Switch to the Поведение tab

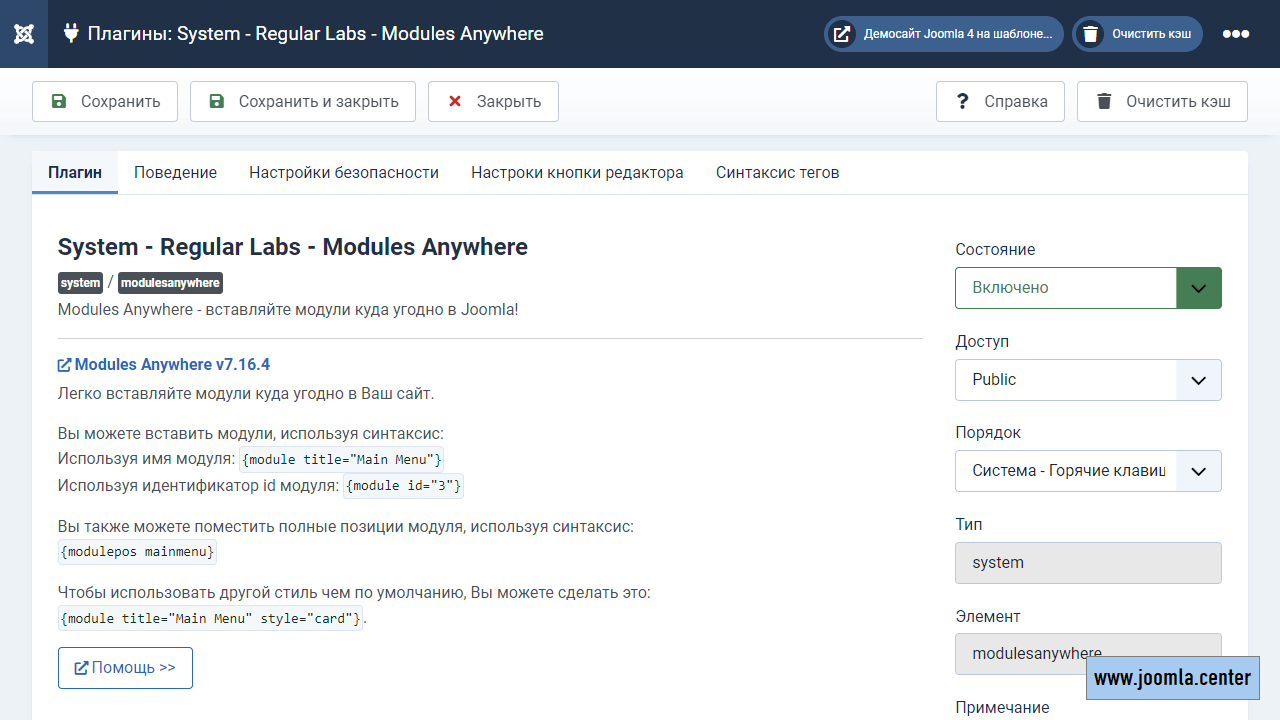(x=175, y=172)
